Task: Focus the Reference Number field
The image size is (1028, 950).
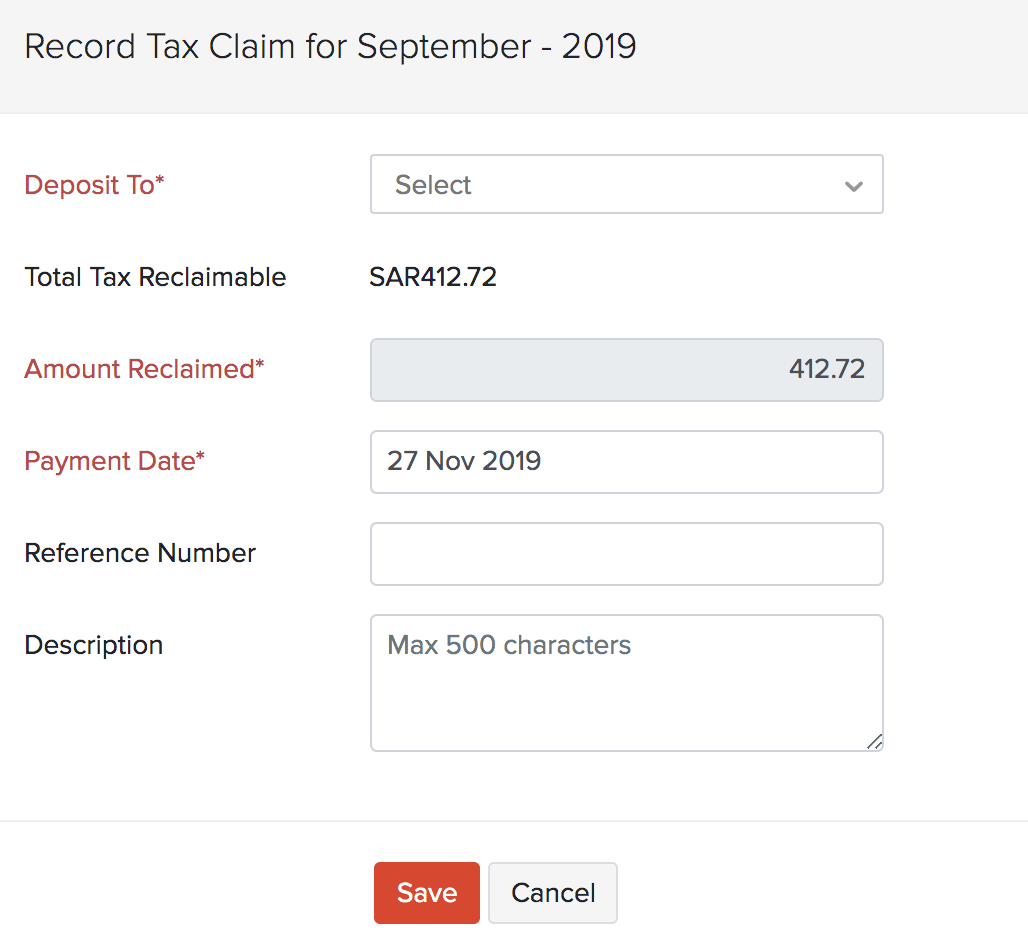Action: click(626, 553)
